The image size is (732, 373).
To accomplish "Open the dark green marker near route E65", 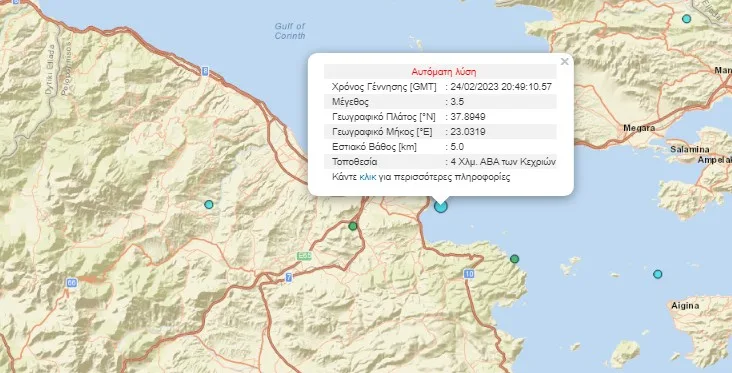I will [353, 226].
